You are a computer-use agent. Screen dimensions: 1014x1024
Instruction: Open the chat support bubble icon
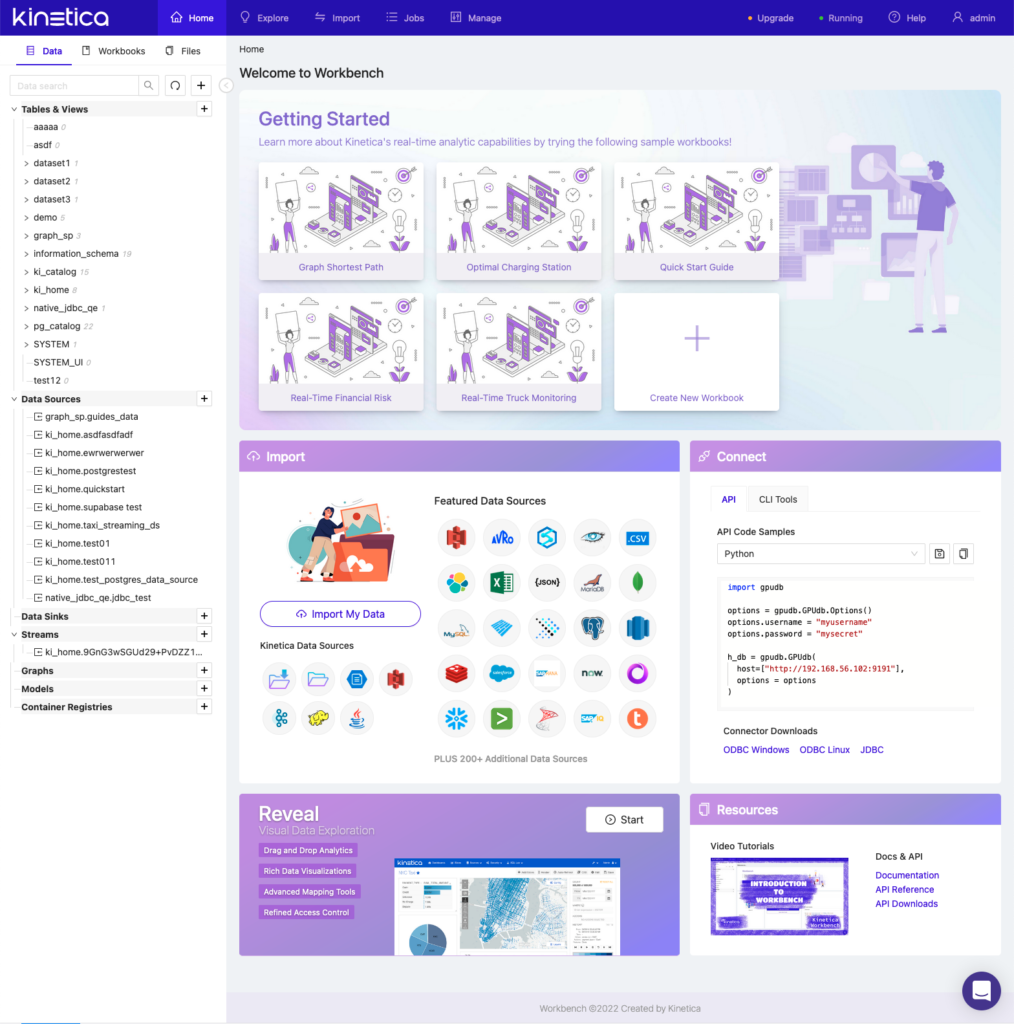981,990
